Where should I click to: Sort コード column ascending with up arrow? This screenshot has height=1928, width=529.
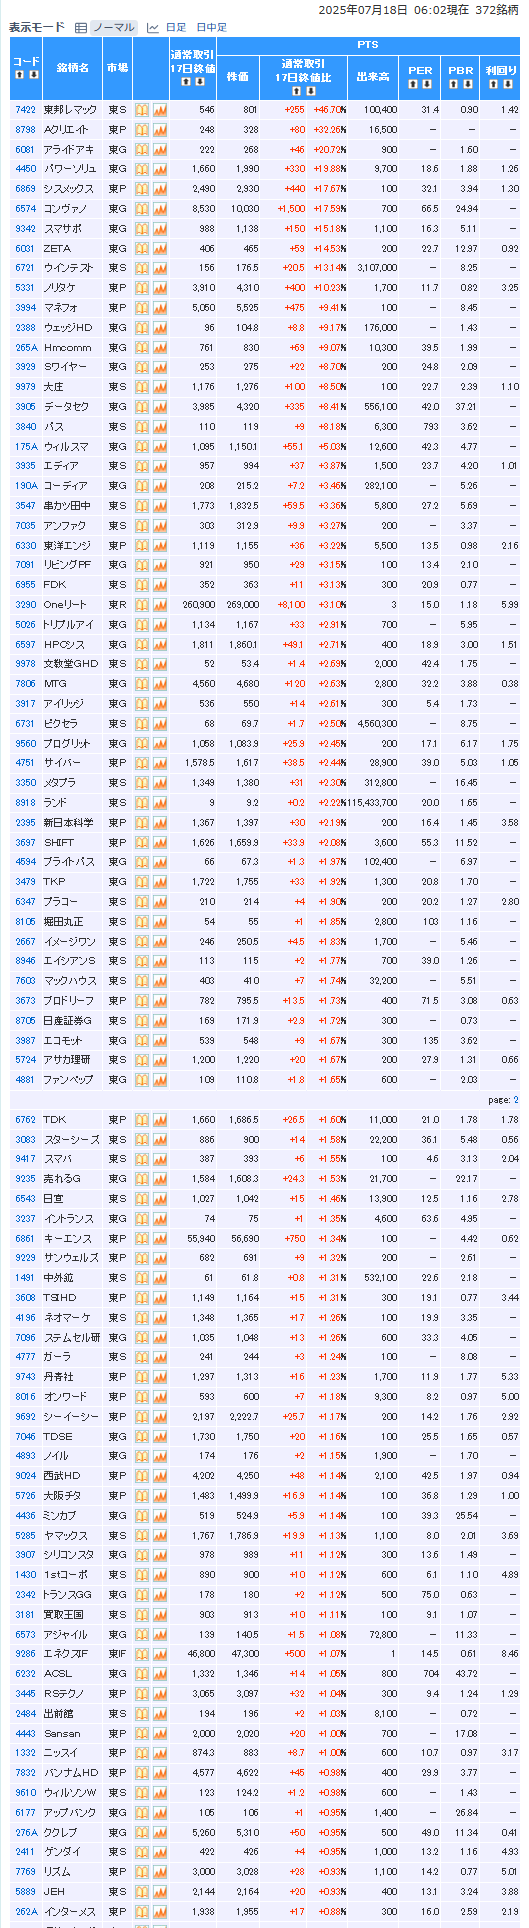click(19, 75)
